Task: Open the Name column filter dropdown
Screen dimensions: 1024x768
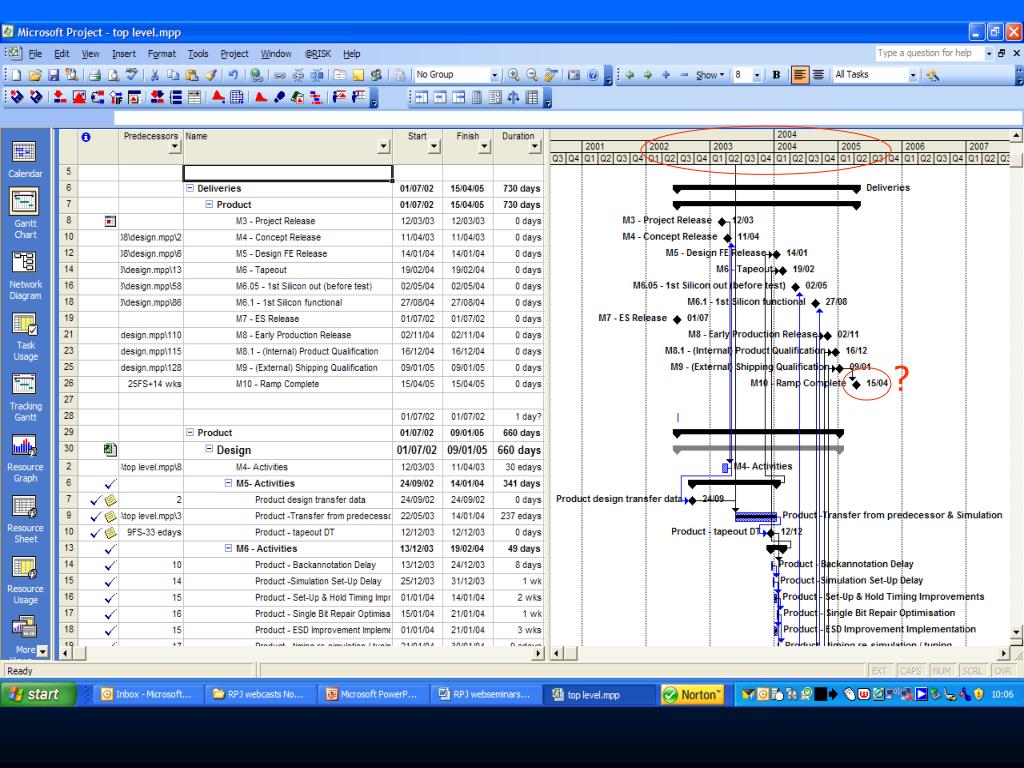Action: (x=384, y=147)
